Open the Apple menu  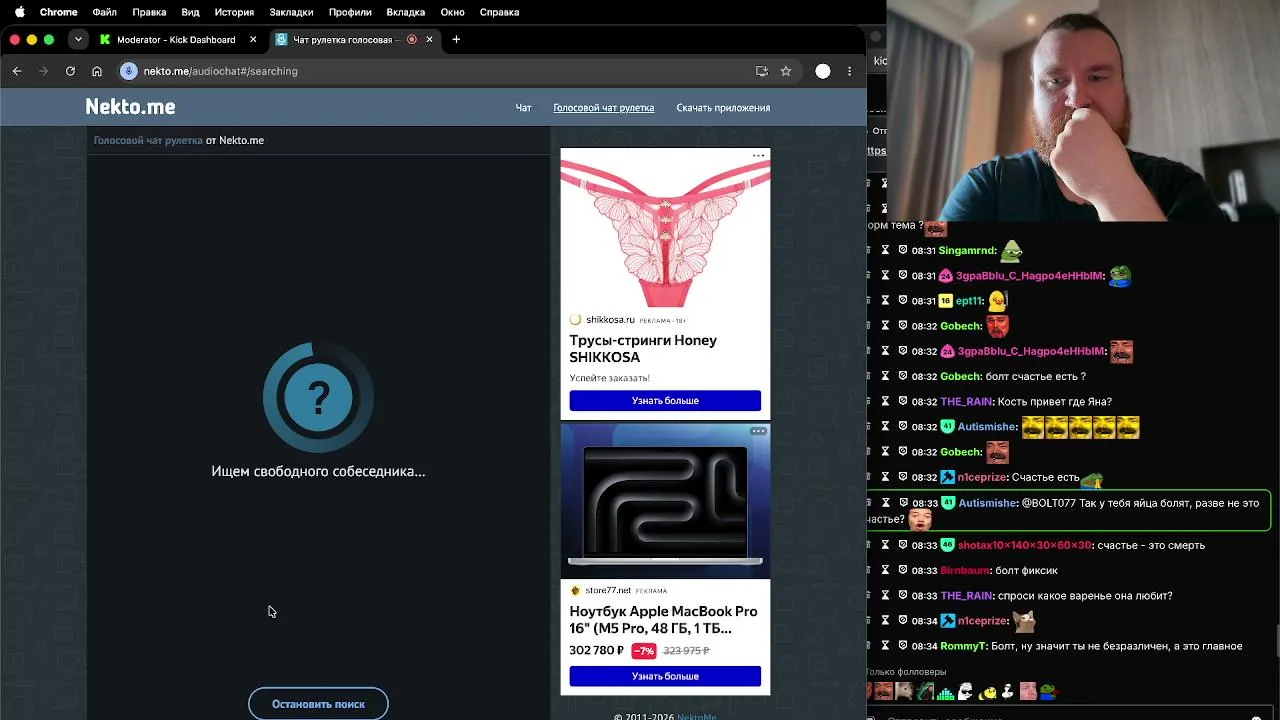click(x=19, y=12)
